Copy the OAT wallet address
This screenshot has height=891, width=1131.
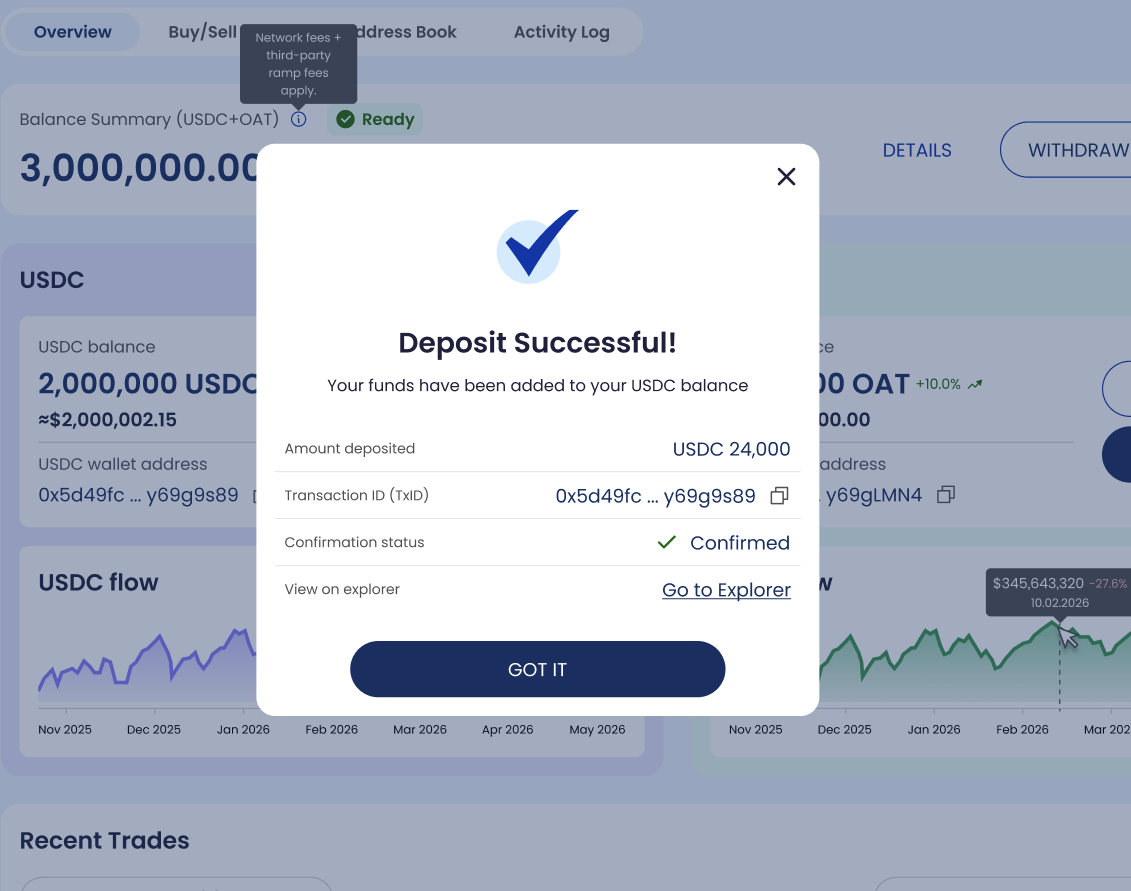click(945, 495)
